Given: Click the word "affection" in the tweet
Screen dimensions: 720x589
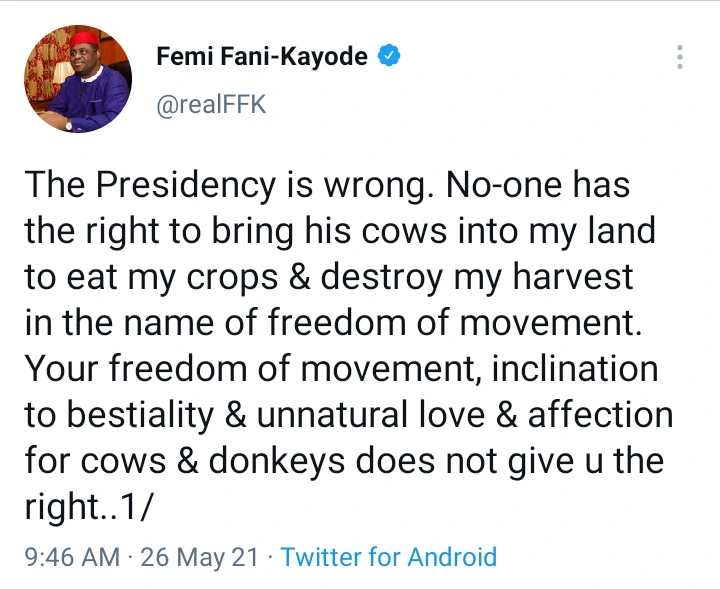Looking at the screenshot, I should pos(600,414).
